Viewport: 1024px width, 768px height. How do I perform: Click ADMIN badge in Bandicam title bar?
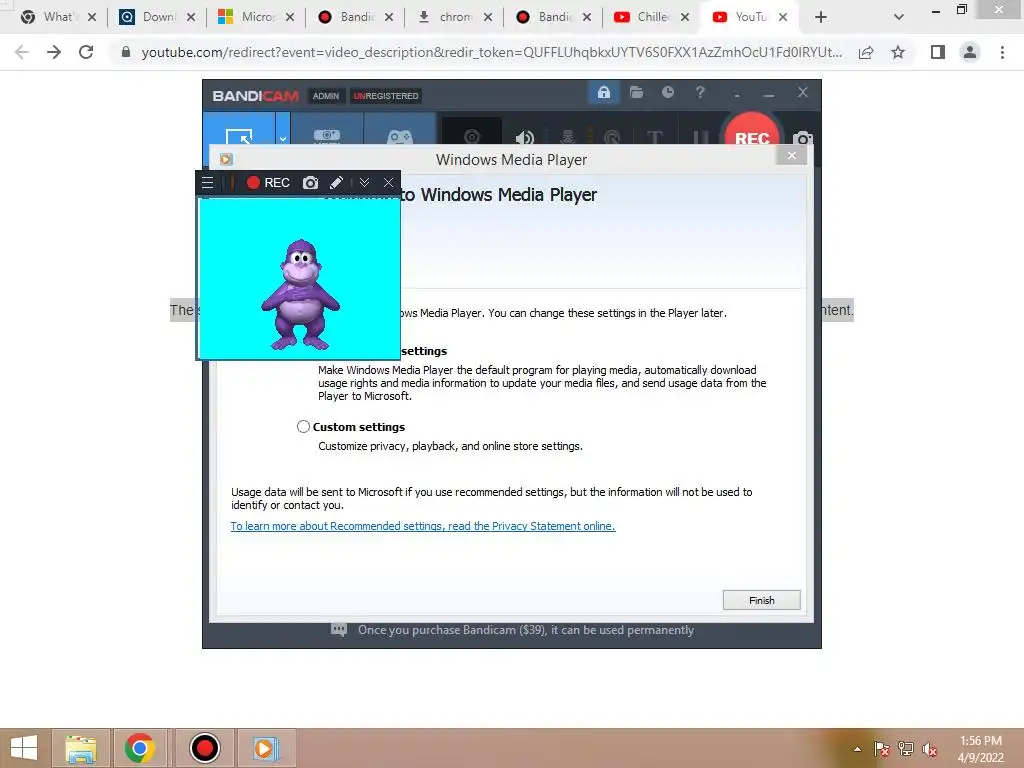click(x=325, y=96)
